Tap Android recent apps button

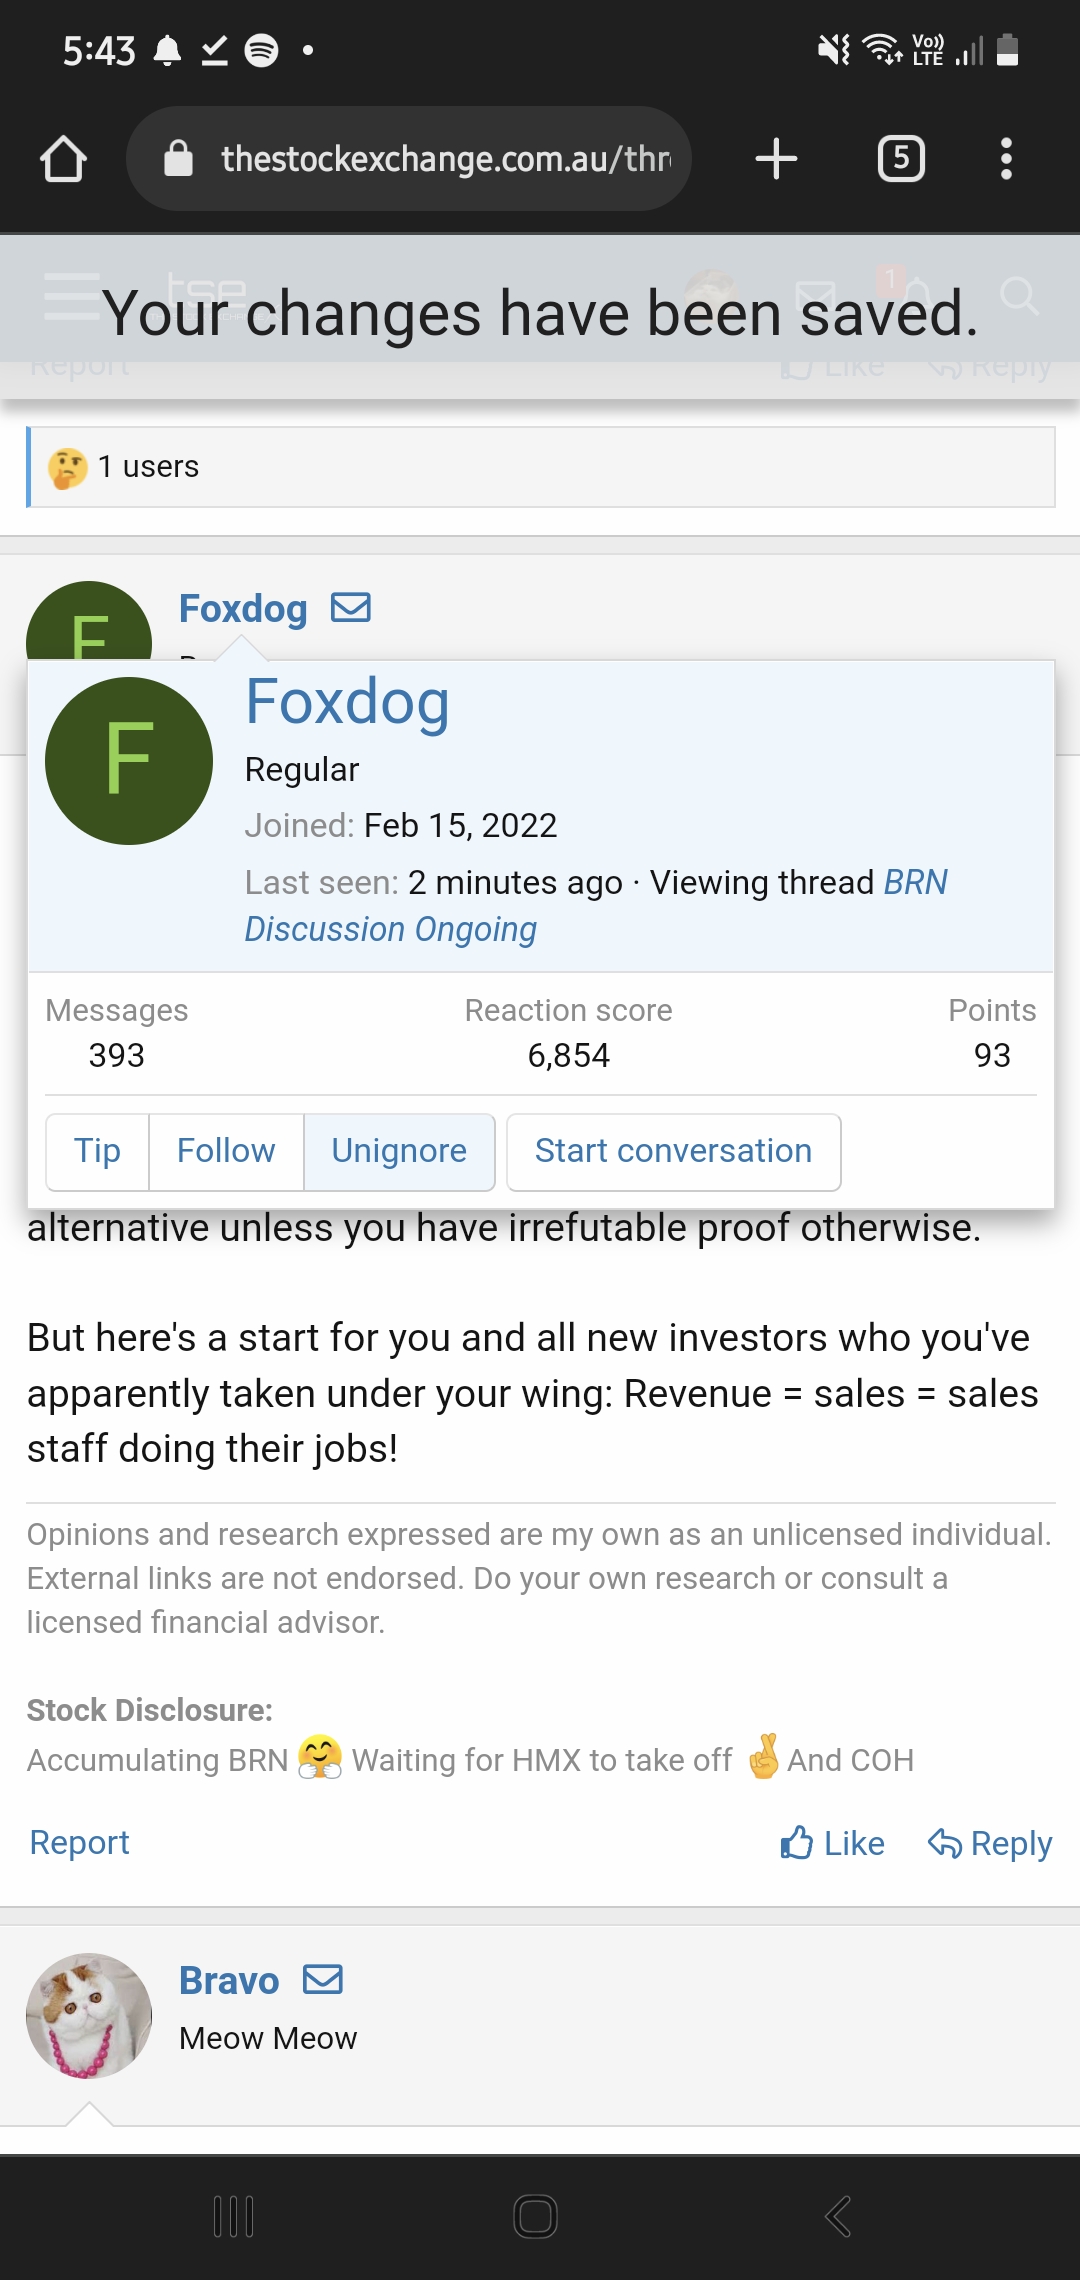[234, 2216]
